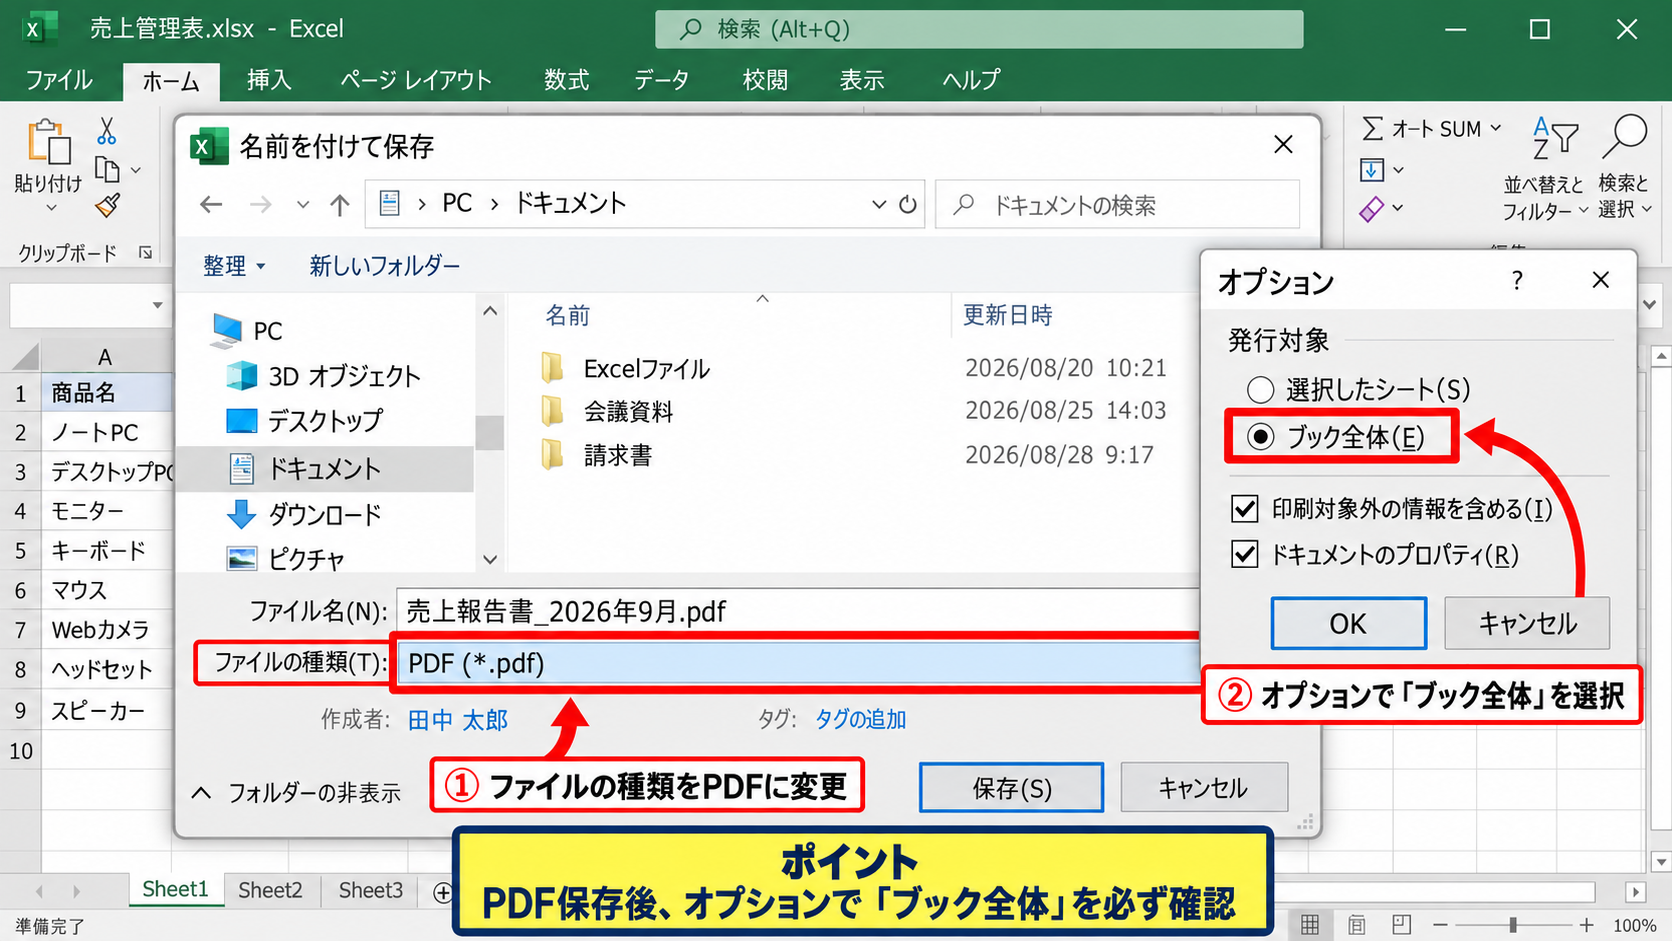Open the 請求書 folder
This screenshot has height=941, width=1672.
596,455
